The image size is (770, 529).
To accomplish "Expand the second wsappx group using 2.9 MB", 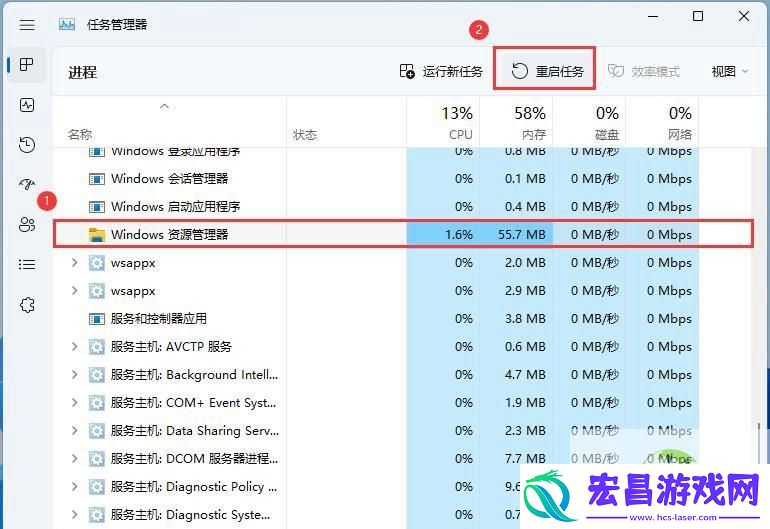I will (x=75, y=291).
